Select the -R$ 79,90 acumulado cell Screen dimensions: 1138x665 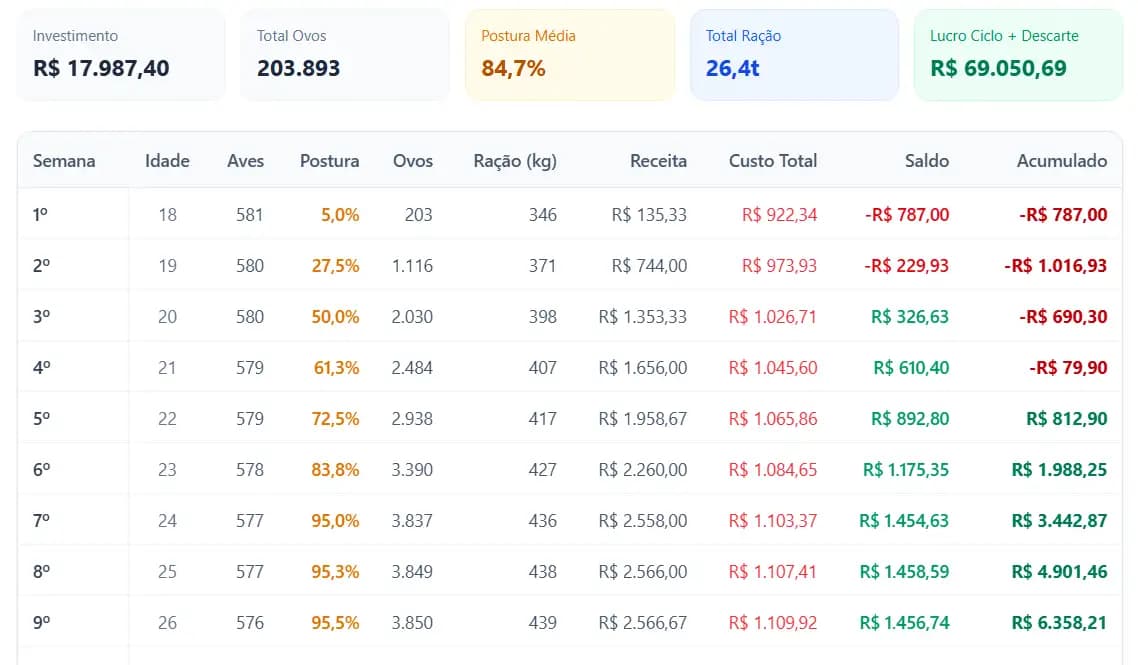(x=1068, y=368)
